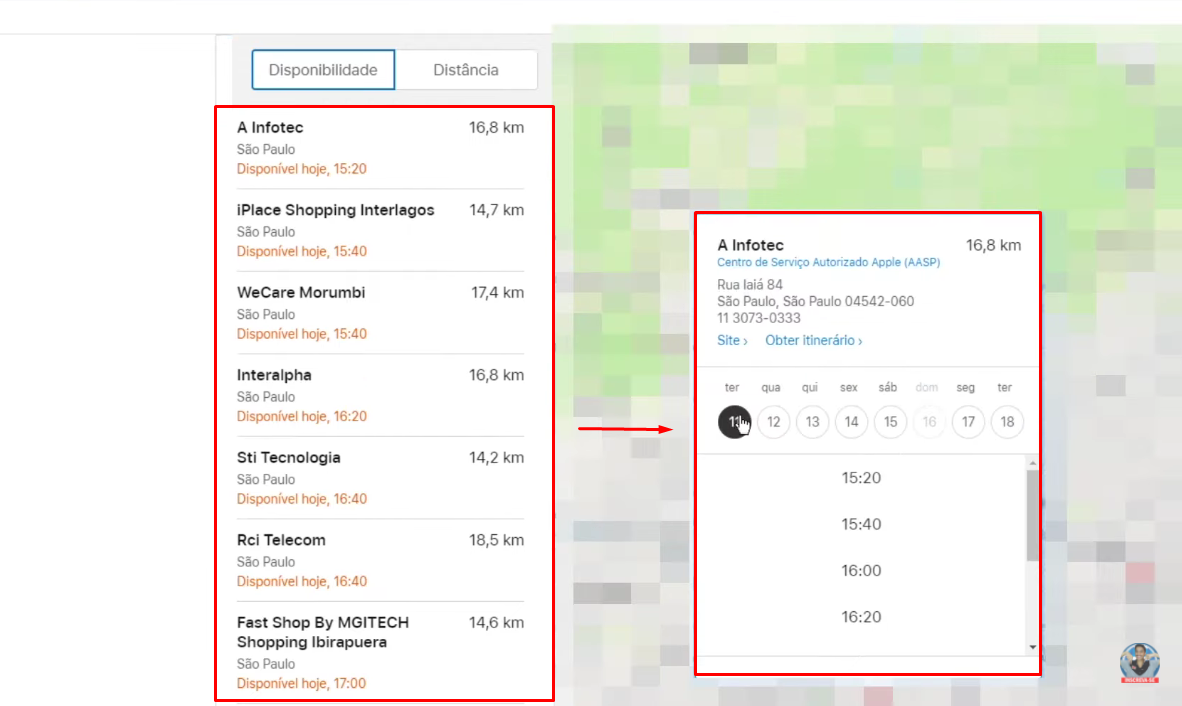This screenshot has height=706, width=1182.
Task: Open the Site link for A Infotec
Action: point(732,341)
